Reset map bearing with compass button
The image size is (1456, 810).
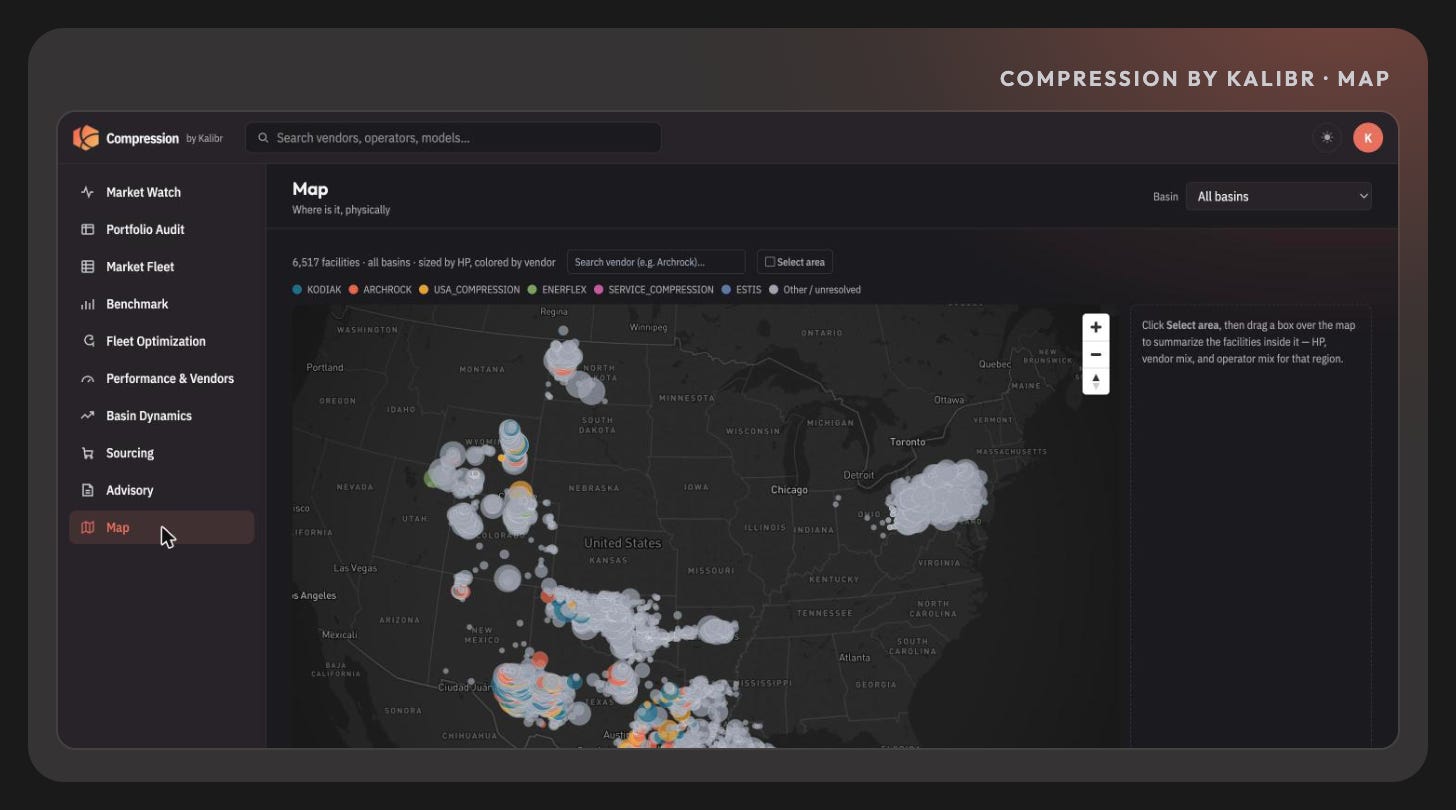[1096, 381]
